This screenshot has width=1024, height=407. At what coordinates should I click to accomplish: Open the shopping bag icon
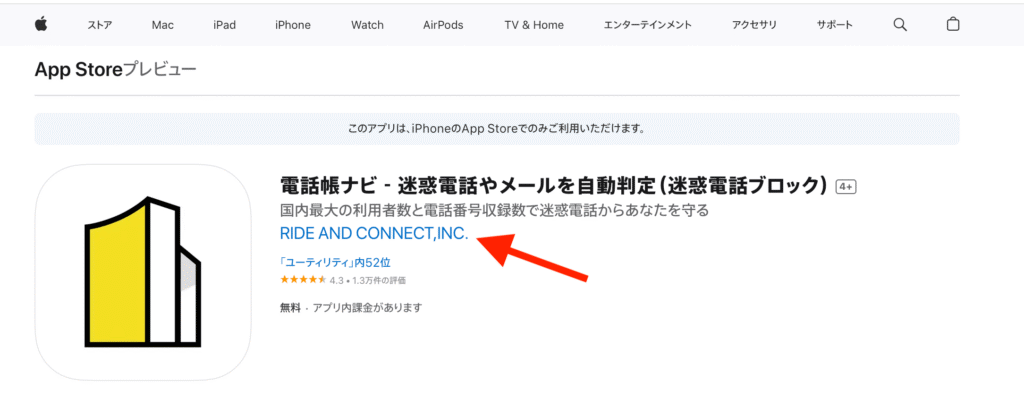tap(953, 25)
